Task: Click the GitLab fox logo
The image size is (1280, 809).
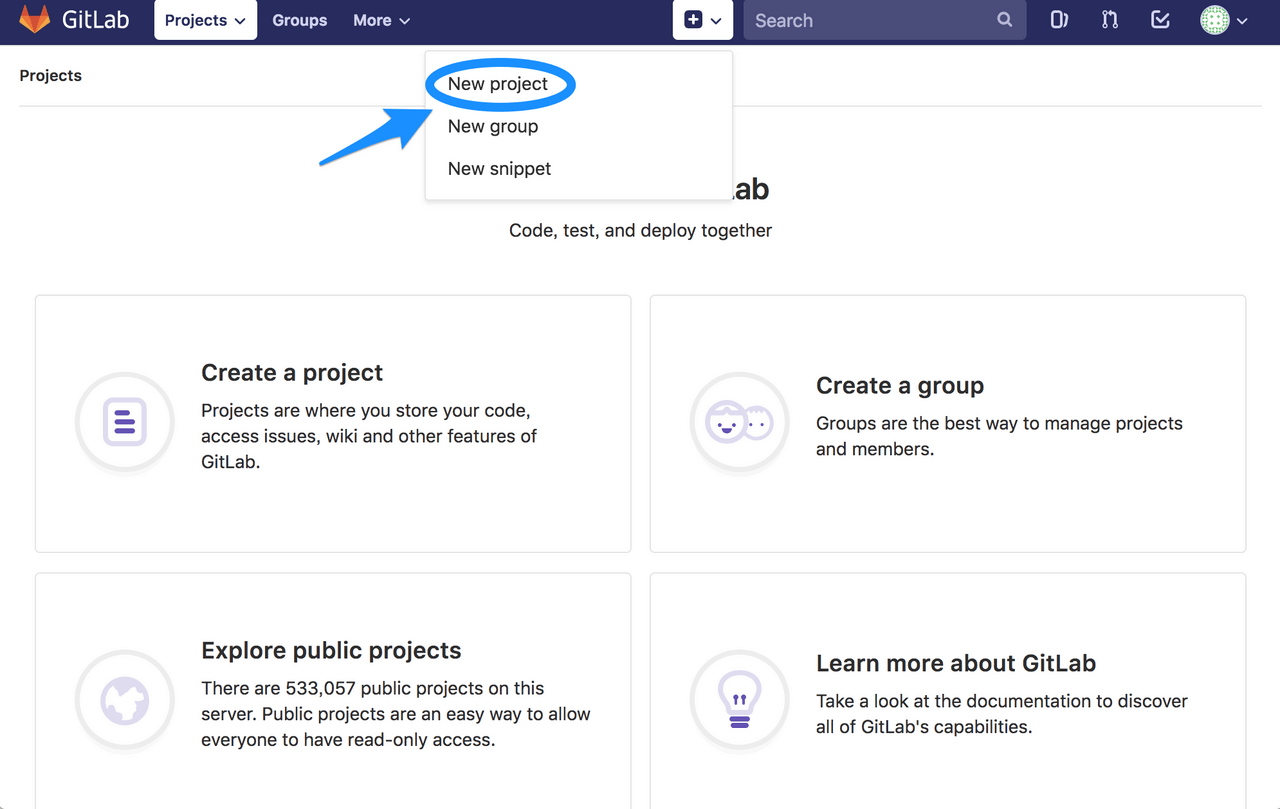Action: [35, 20]
